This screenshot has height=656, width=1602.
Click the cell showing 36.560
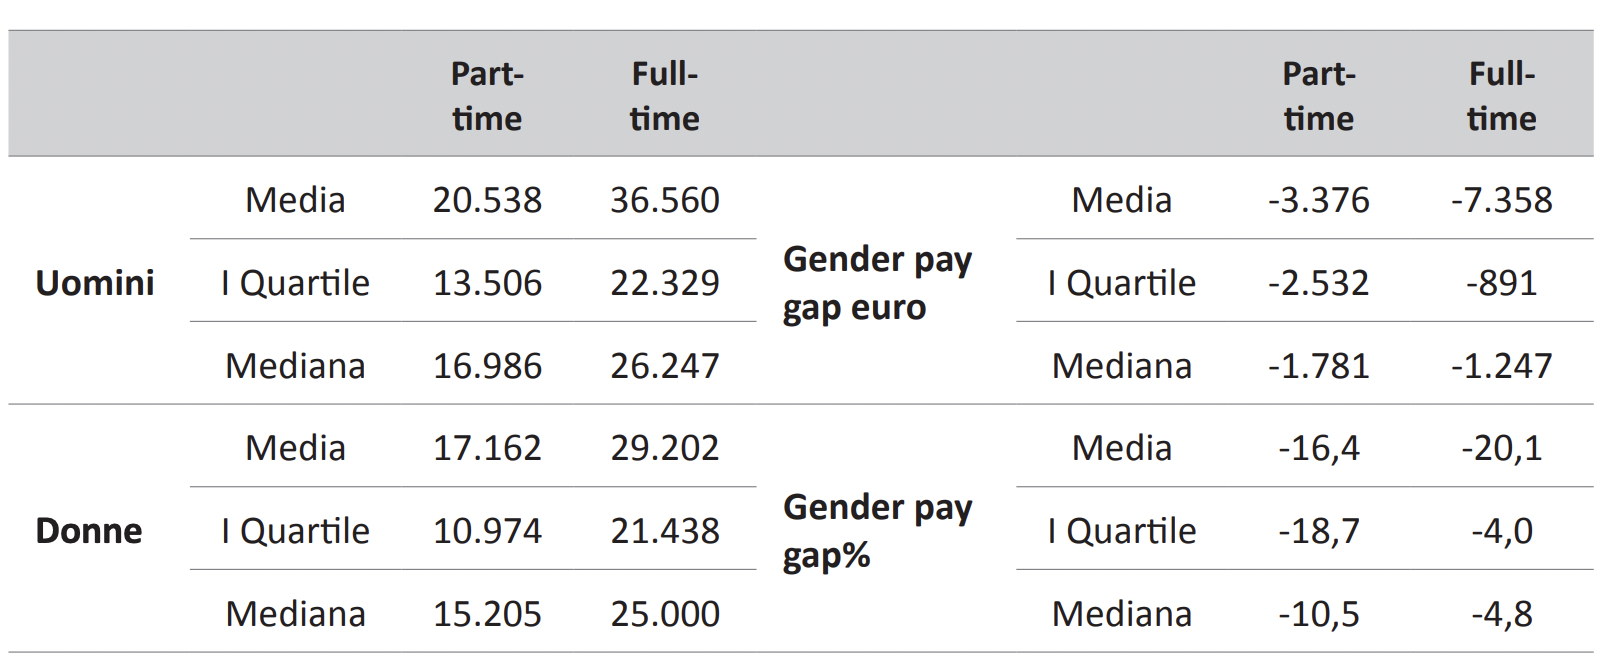(x=665, y=200)
